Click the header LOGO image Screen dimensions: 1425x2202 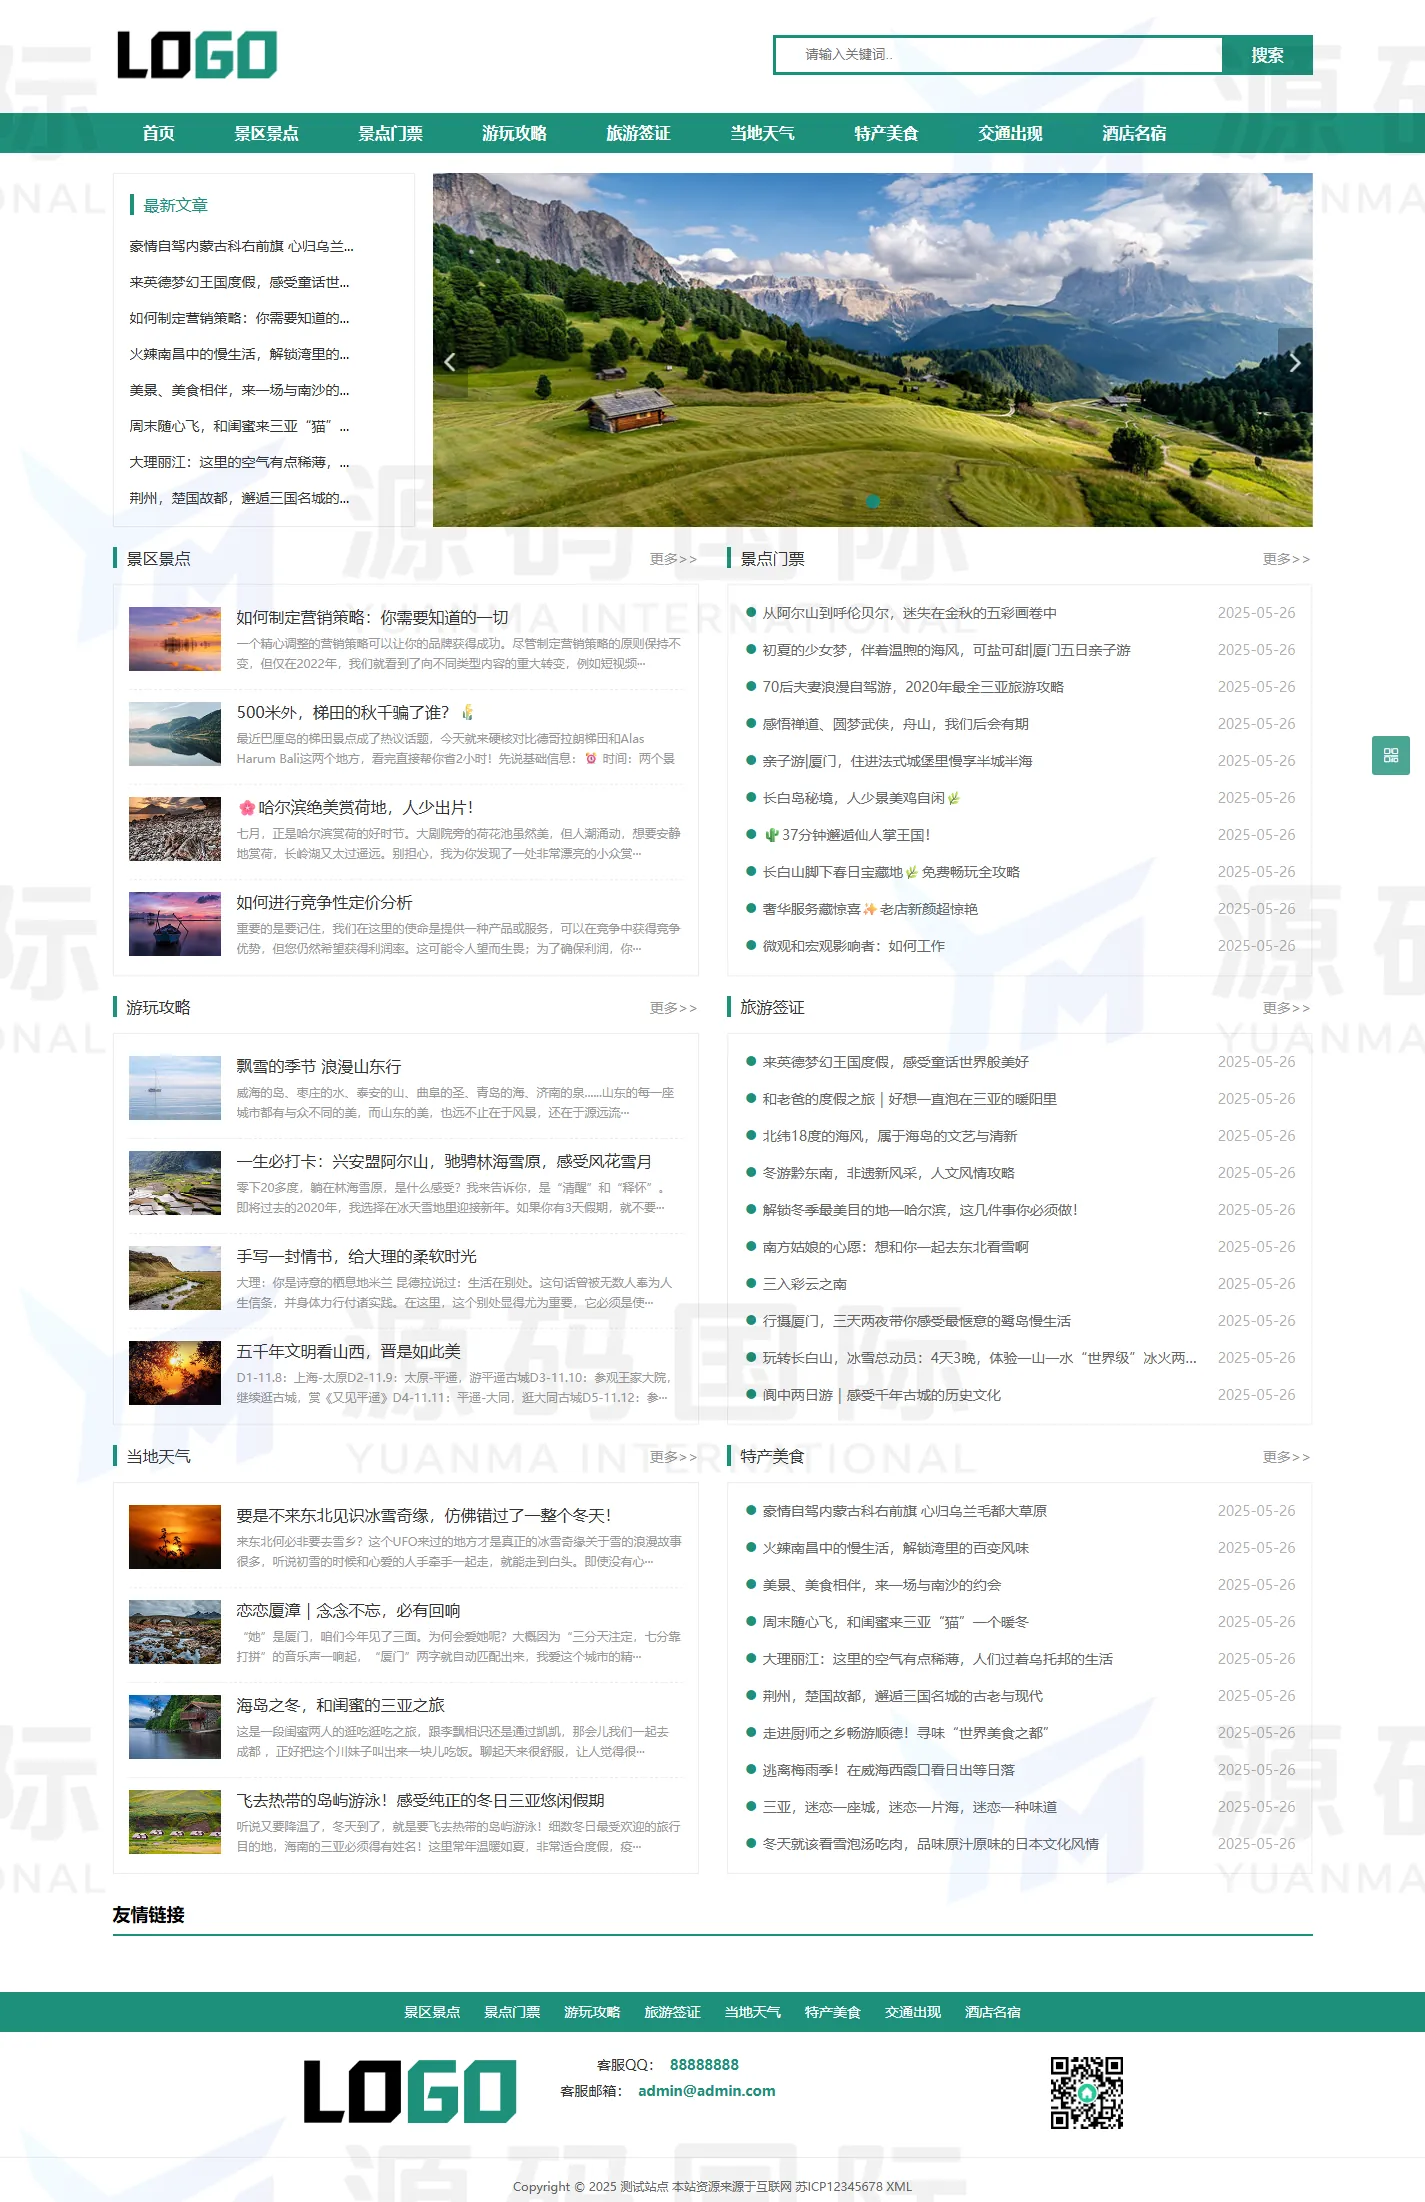tap(197, 55)
